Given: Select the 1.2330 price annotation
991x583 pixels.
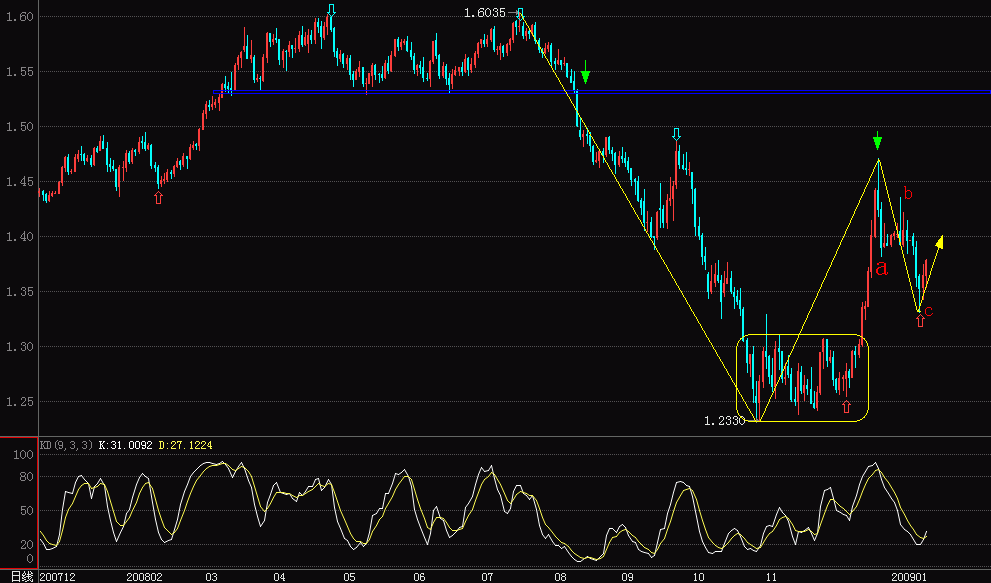Looking at the screenshot, I should click(724, 422).
